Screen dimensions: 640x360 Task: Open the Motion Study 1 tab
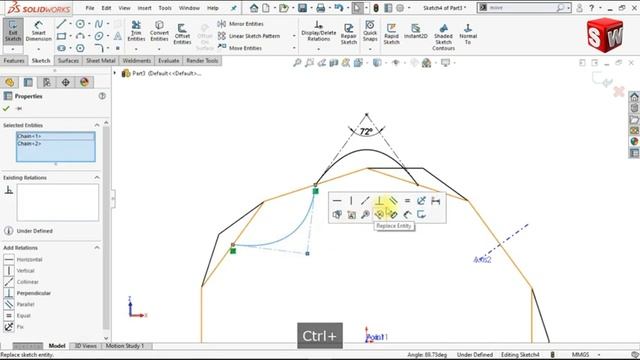click(125, 346)
